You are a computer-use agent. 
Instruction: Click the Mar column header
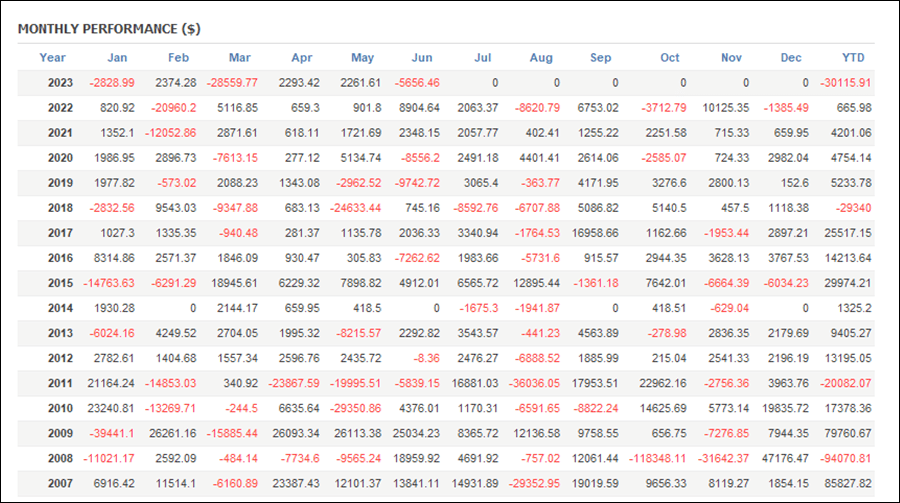240,57
